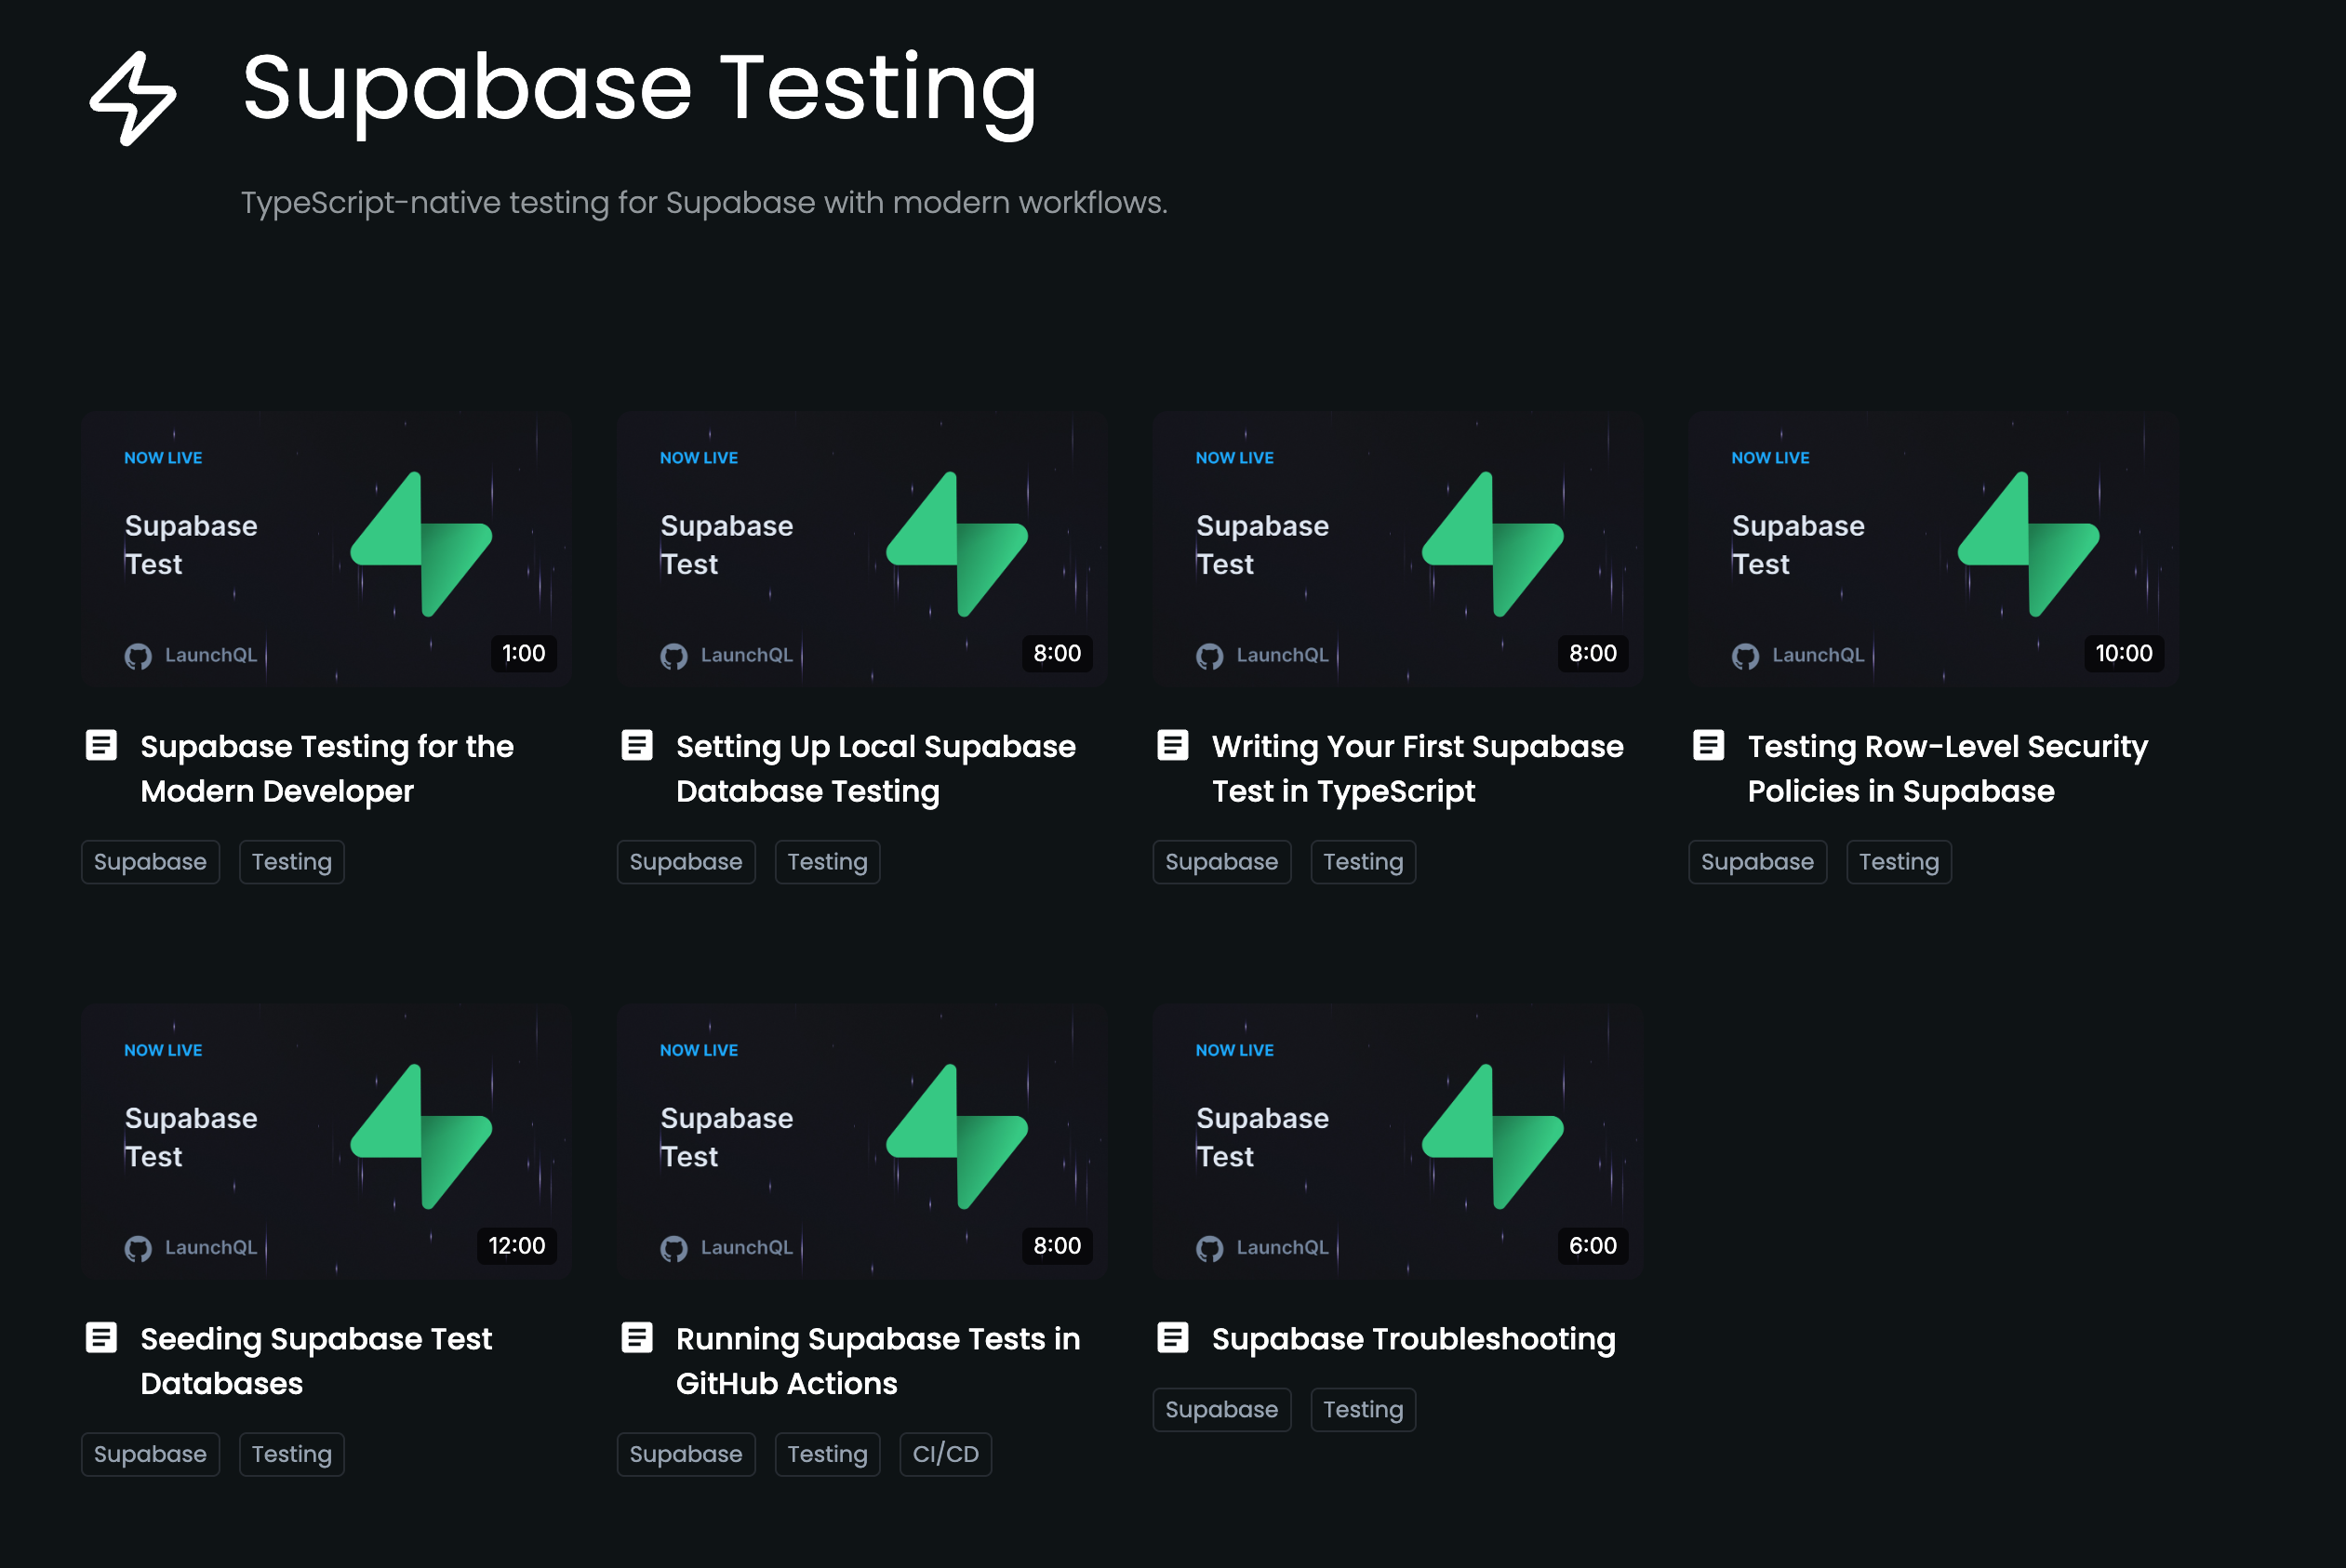Click the 10:00 duration badge on the Row-Level Security thumbnail
This screenshot has height=1568, width=2346.
(x=2123, y=654)
